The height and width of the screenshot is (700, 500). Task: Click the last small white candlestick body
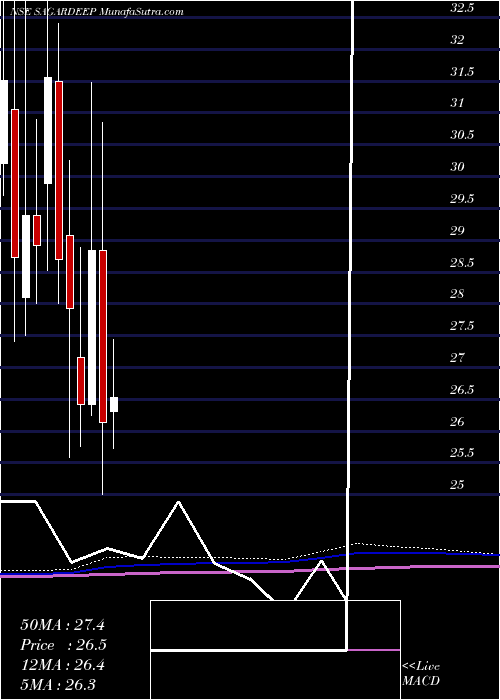pyautogui.click(x=114, y=404)
